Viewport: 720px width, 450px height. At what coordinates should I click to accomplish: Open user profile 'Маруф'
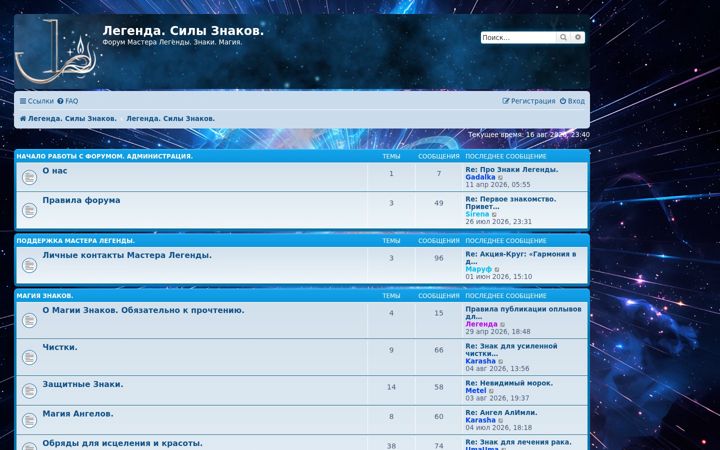pos(478,269)
